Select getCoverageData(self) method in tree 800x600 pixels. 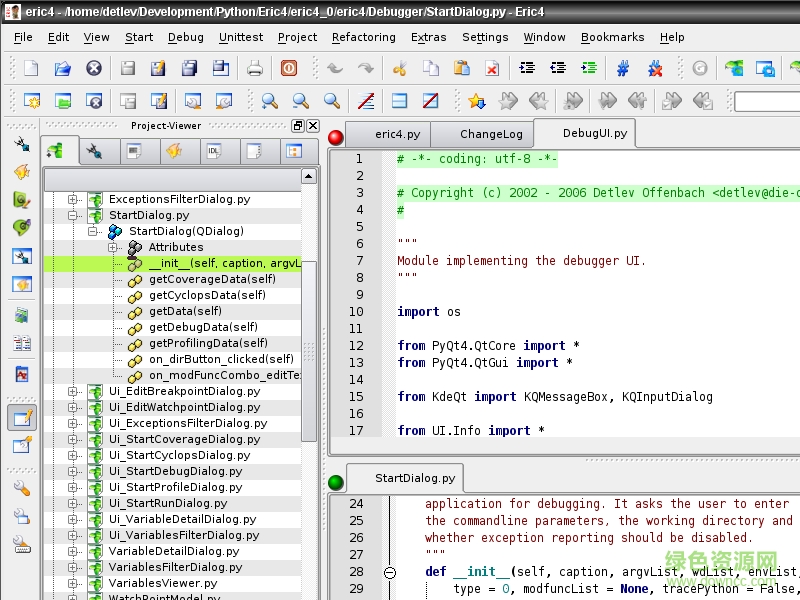pos(212,279)
